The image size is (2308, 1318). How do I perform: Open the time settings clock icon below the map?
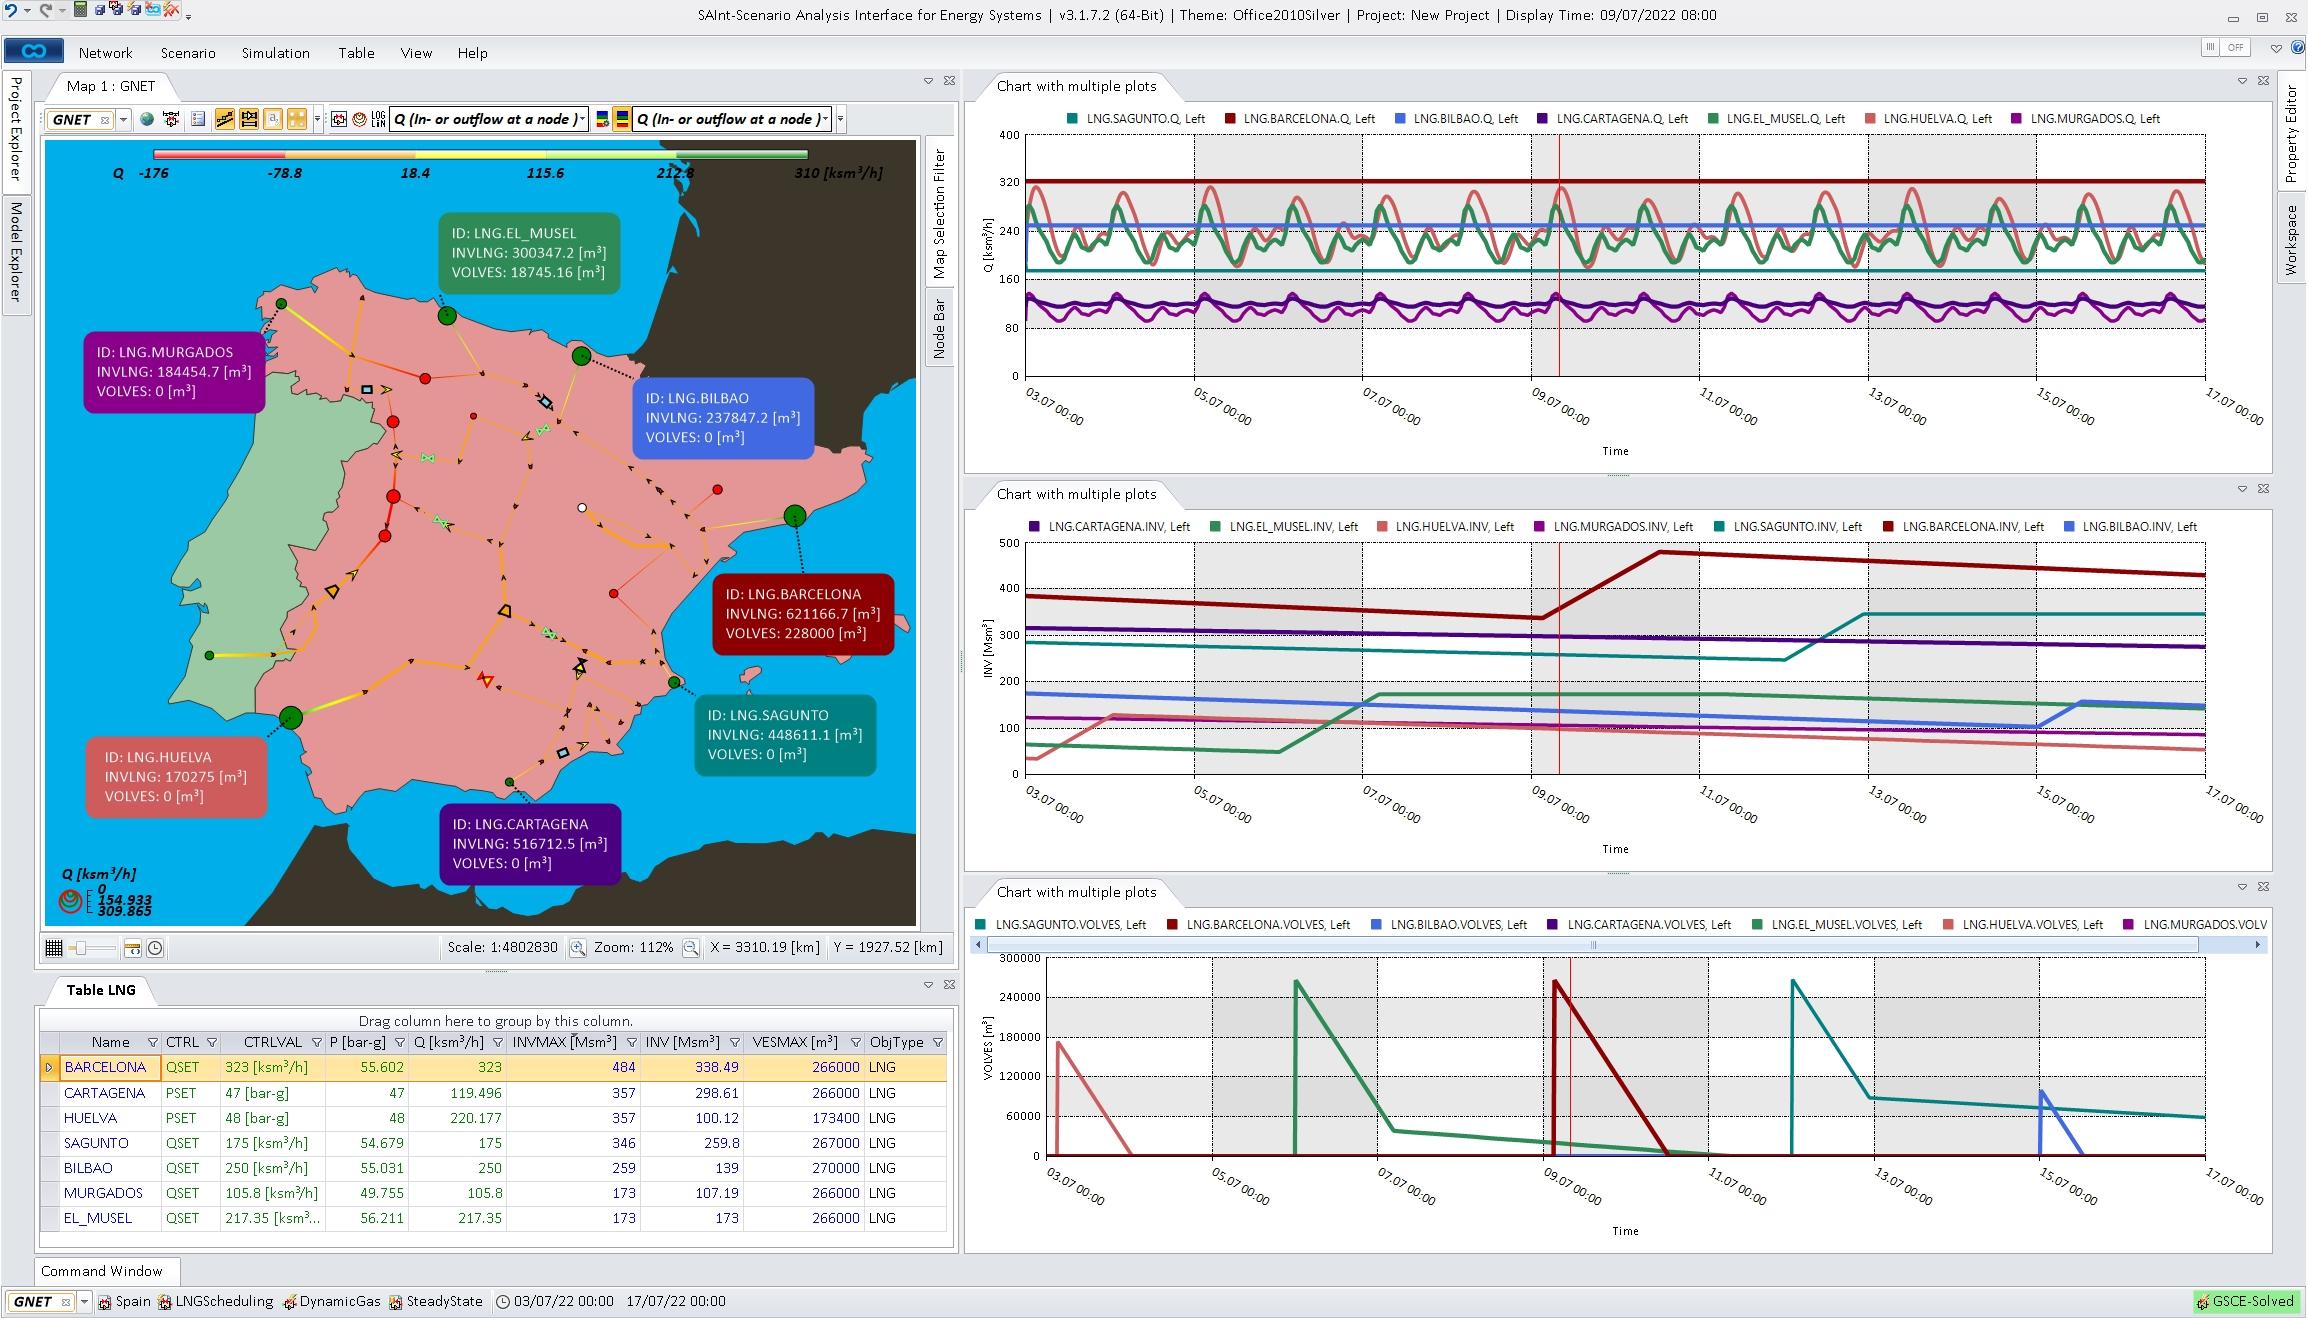(156, 948)
